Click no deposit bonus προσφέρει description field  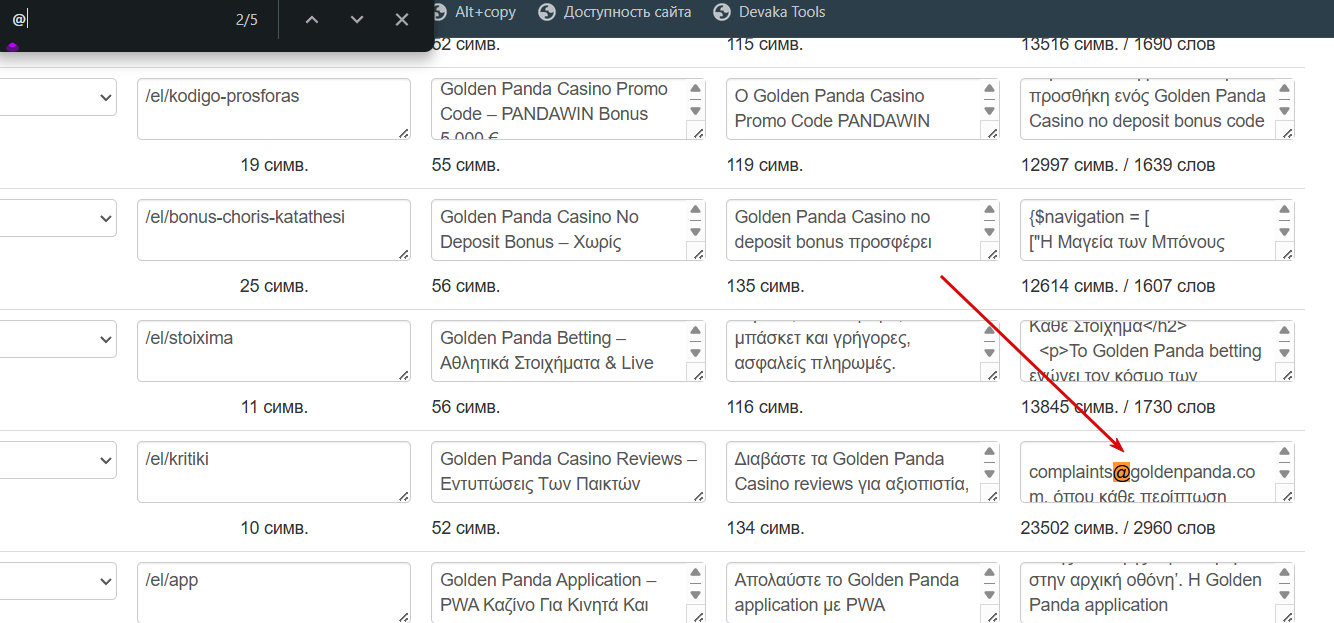(x=863, y=230)
